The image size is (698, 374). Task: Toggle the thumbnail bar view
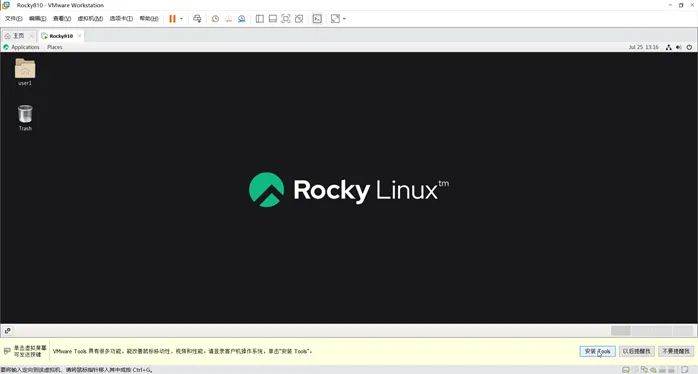point(273,19)
